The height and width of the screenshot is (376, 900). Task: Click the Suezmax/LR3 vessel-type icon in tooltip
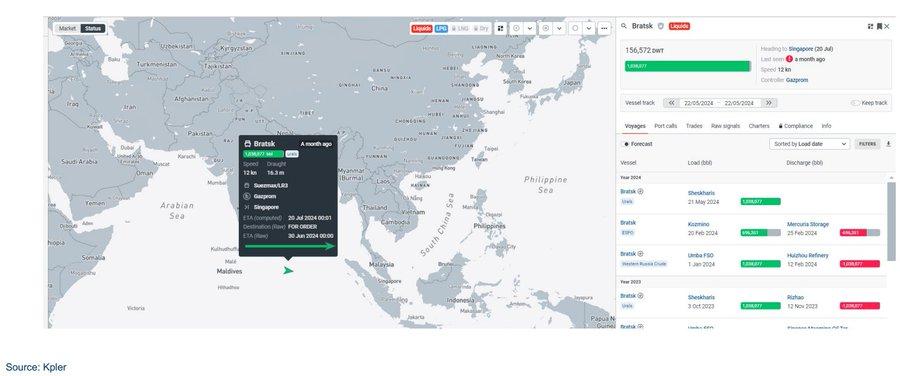(x=247, y=186)
